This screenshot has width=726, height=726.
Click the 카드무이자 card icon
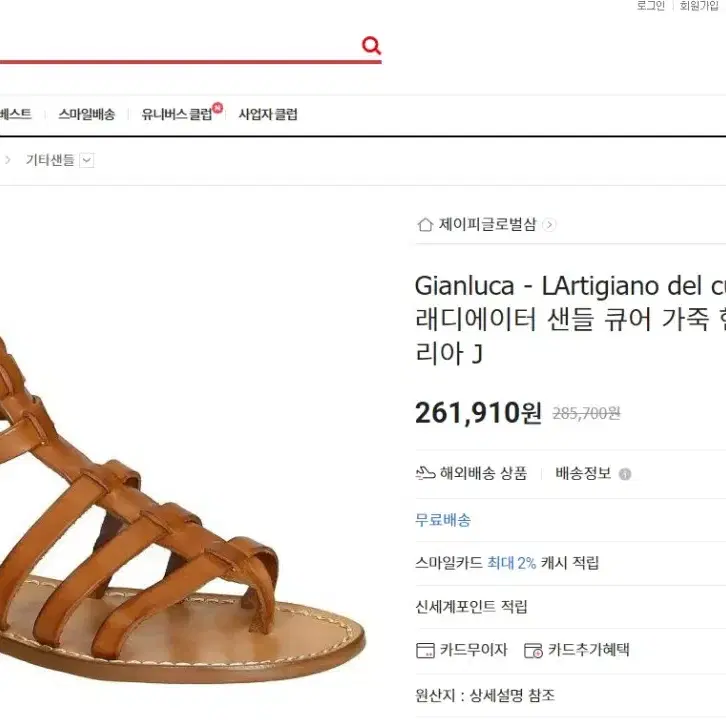click(x=425, y=650)
